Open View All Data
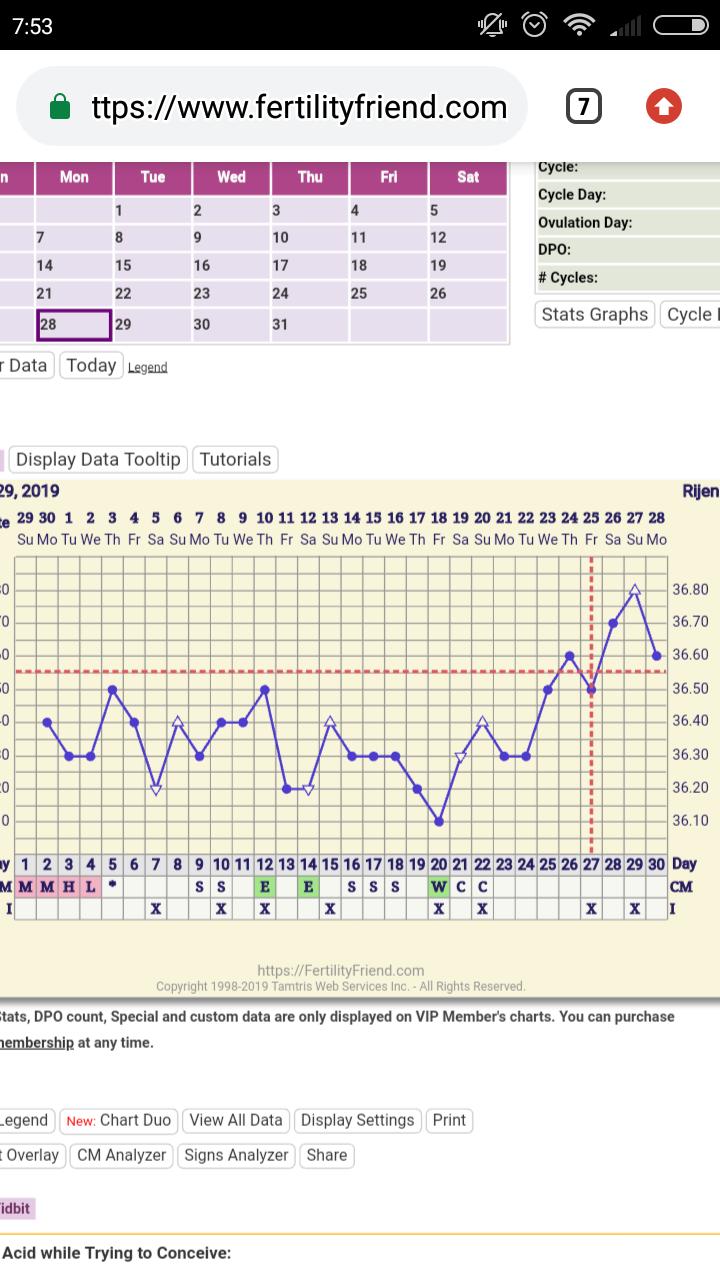 click(236, 1121)
